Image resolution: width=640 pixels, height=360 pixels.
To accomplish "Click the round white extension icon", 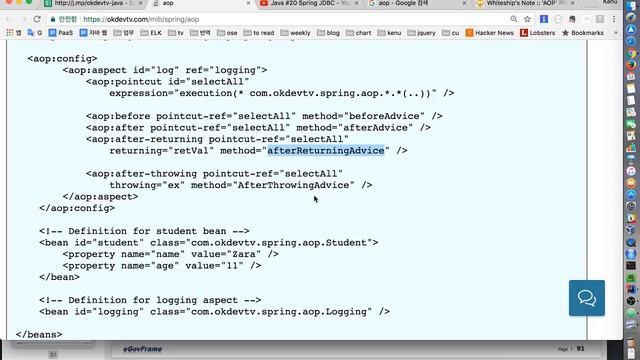I will click(558, 19).
